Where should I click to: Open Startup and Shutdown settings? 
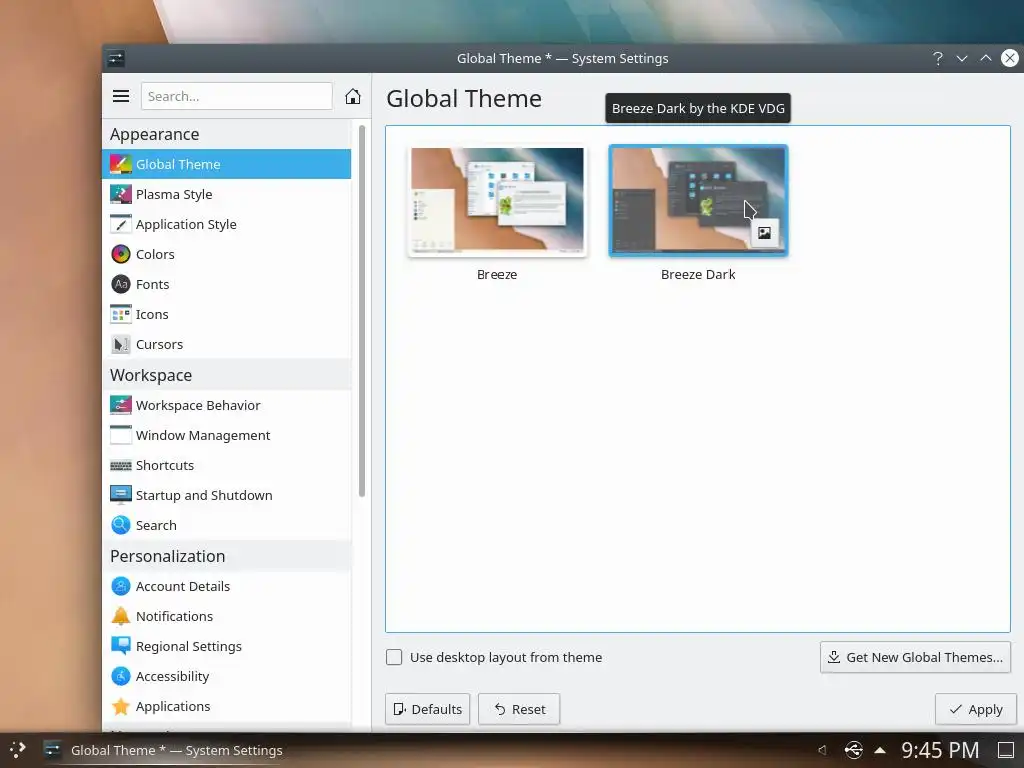coord(227,495)
